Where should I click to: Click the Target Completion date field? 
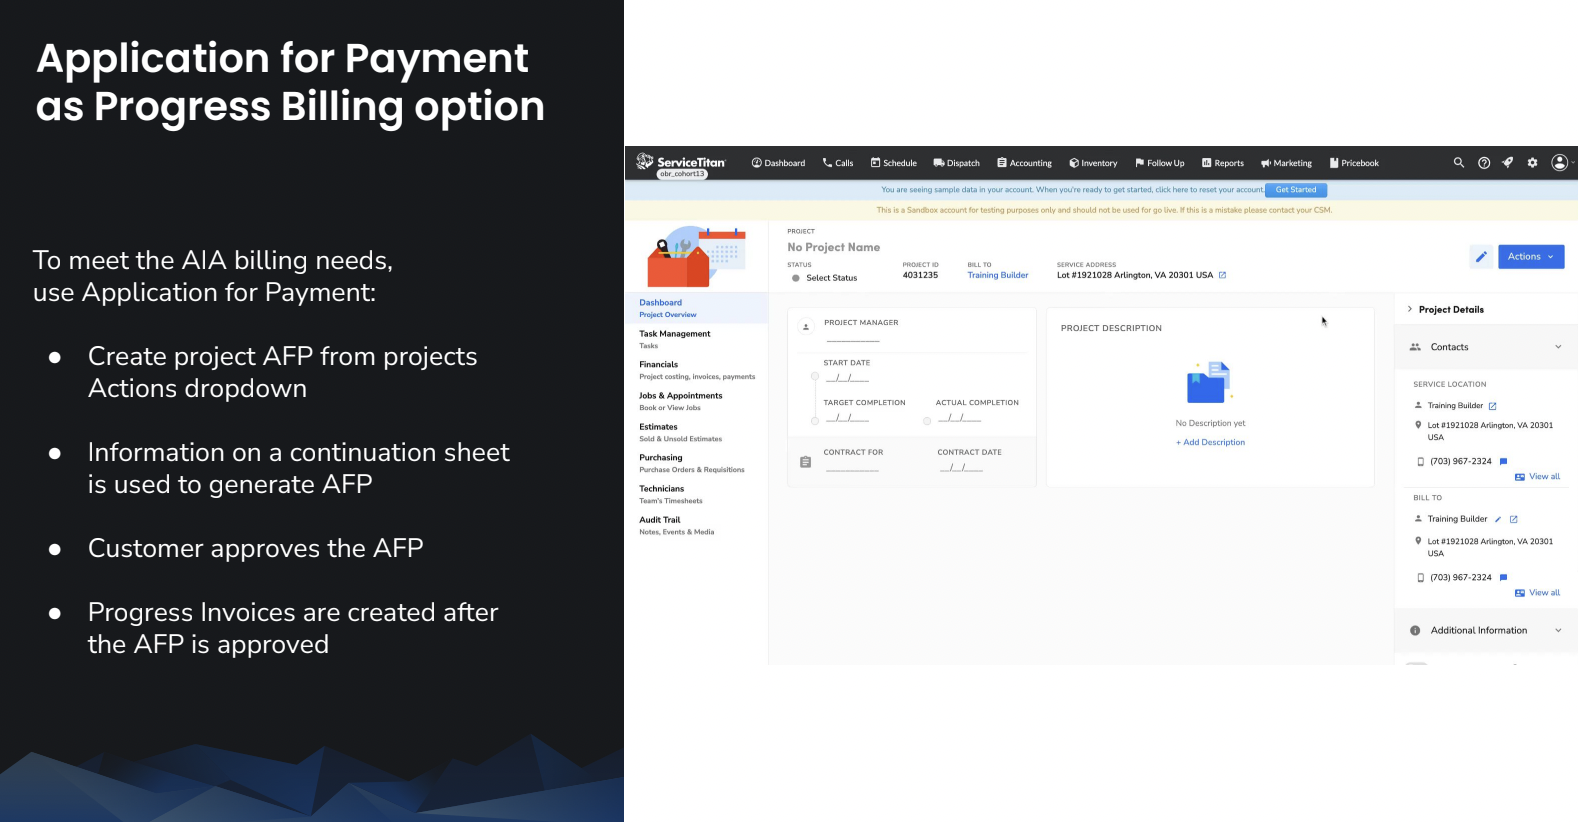click(847, 418)
